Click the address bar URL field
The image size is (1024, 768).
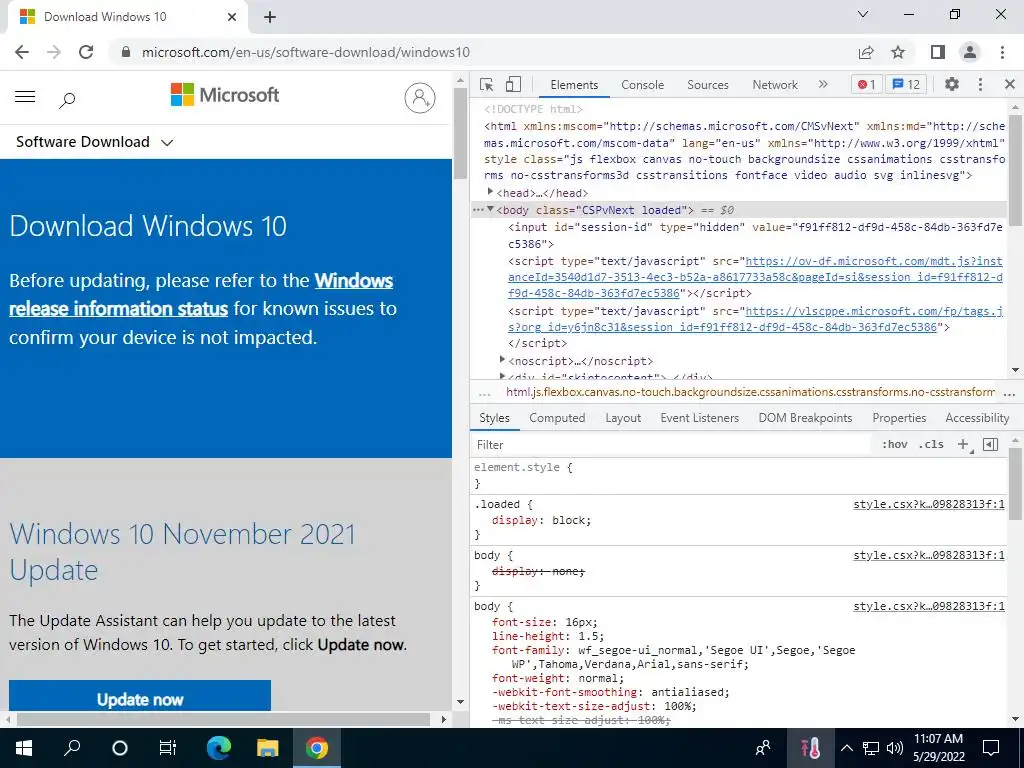click(483, 52)
